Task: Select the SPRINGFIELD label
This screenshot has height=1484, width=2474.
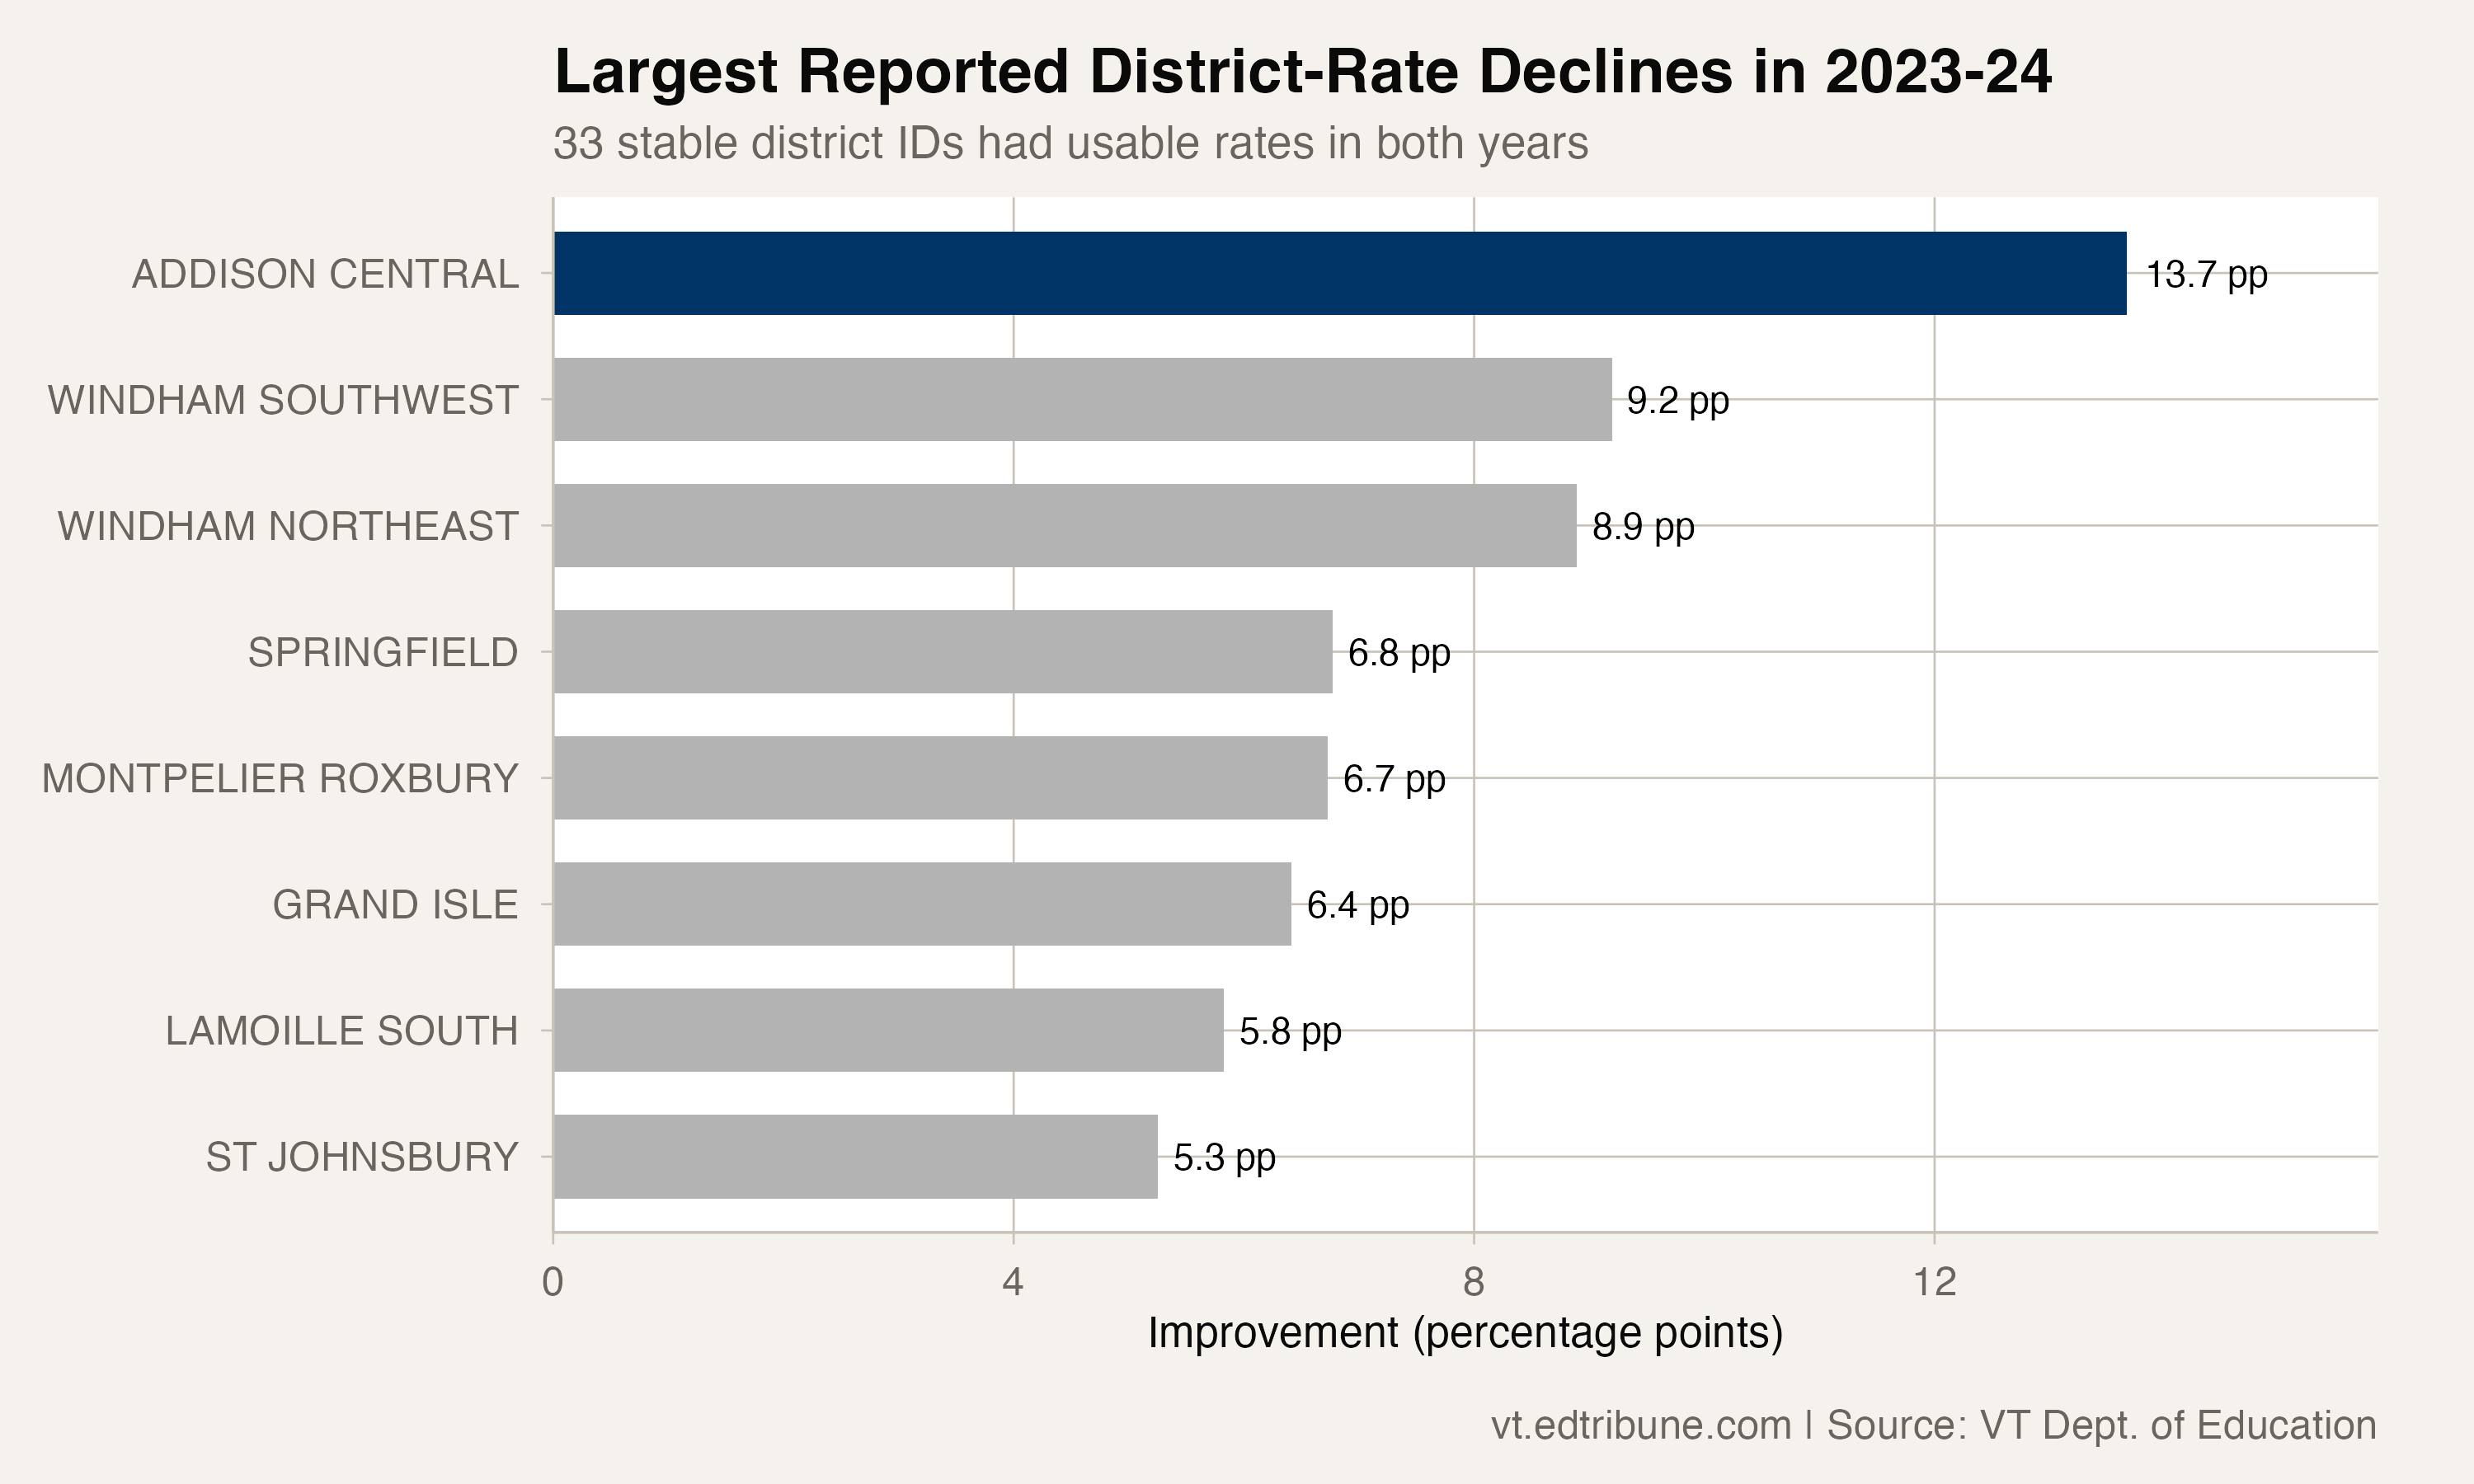Action: pos(383,652)
